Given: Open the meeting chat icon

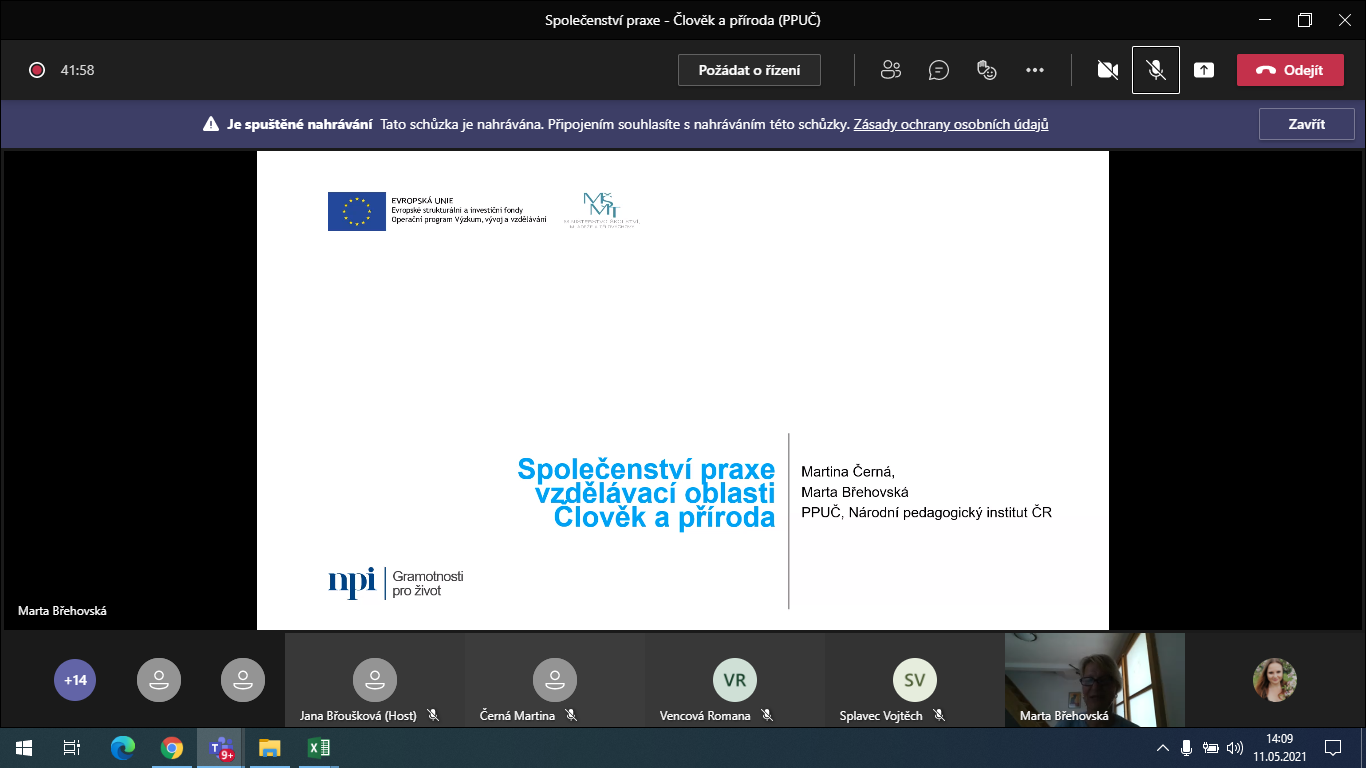Looking at the screenshot, I should coord(938,70).
